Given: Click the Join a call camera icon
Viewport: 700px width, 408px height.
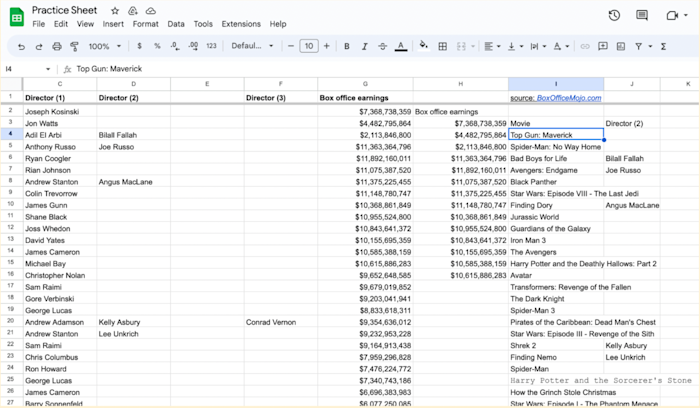Looking at the screenshot, I should tap(672, 16).
